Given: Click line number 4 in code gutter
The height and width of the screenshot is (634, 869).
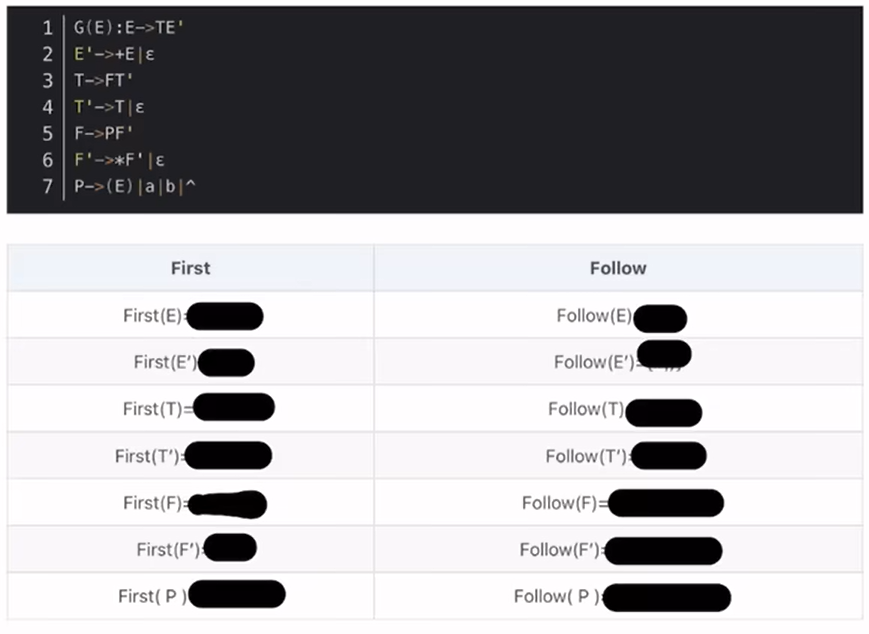Looking at the screenshot, I should coord(47,106).
